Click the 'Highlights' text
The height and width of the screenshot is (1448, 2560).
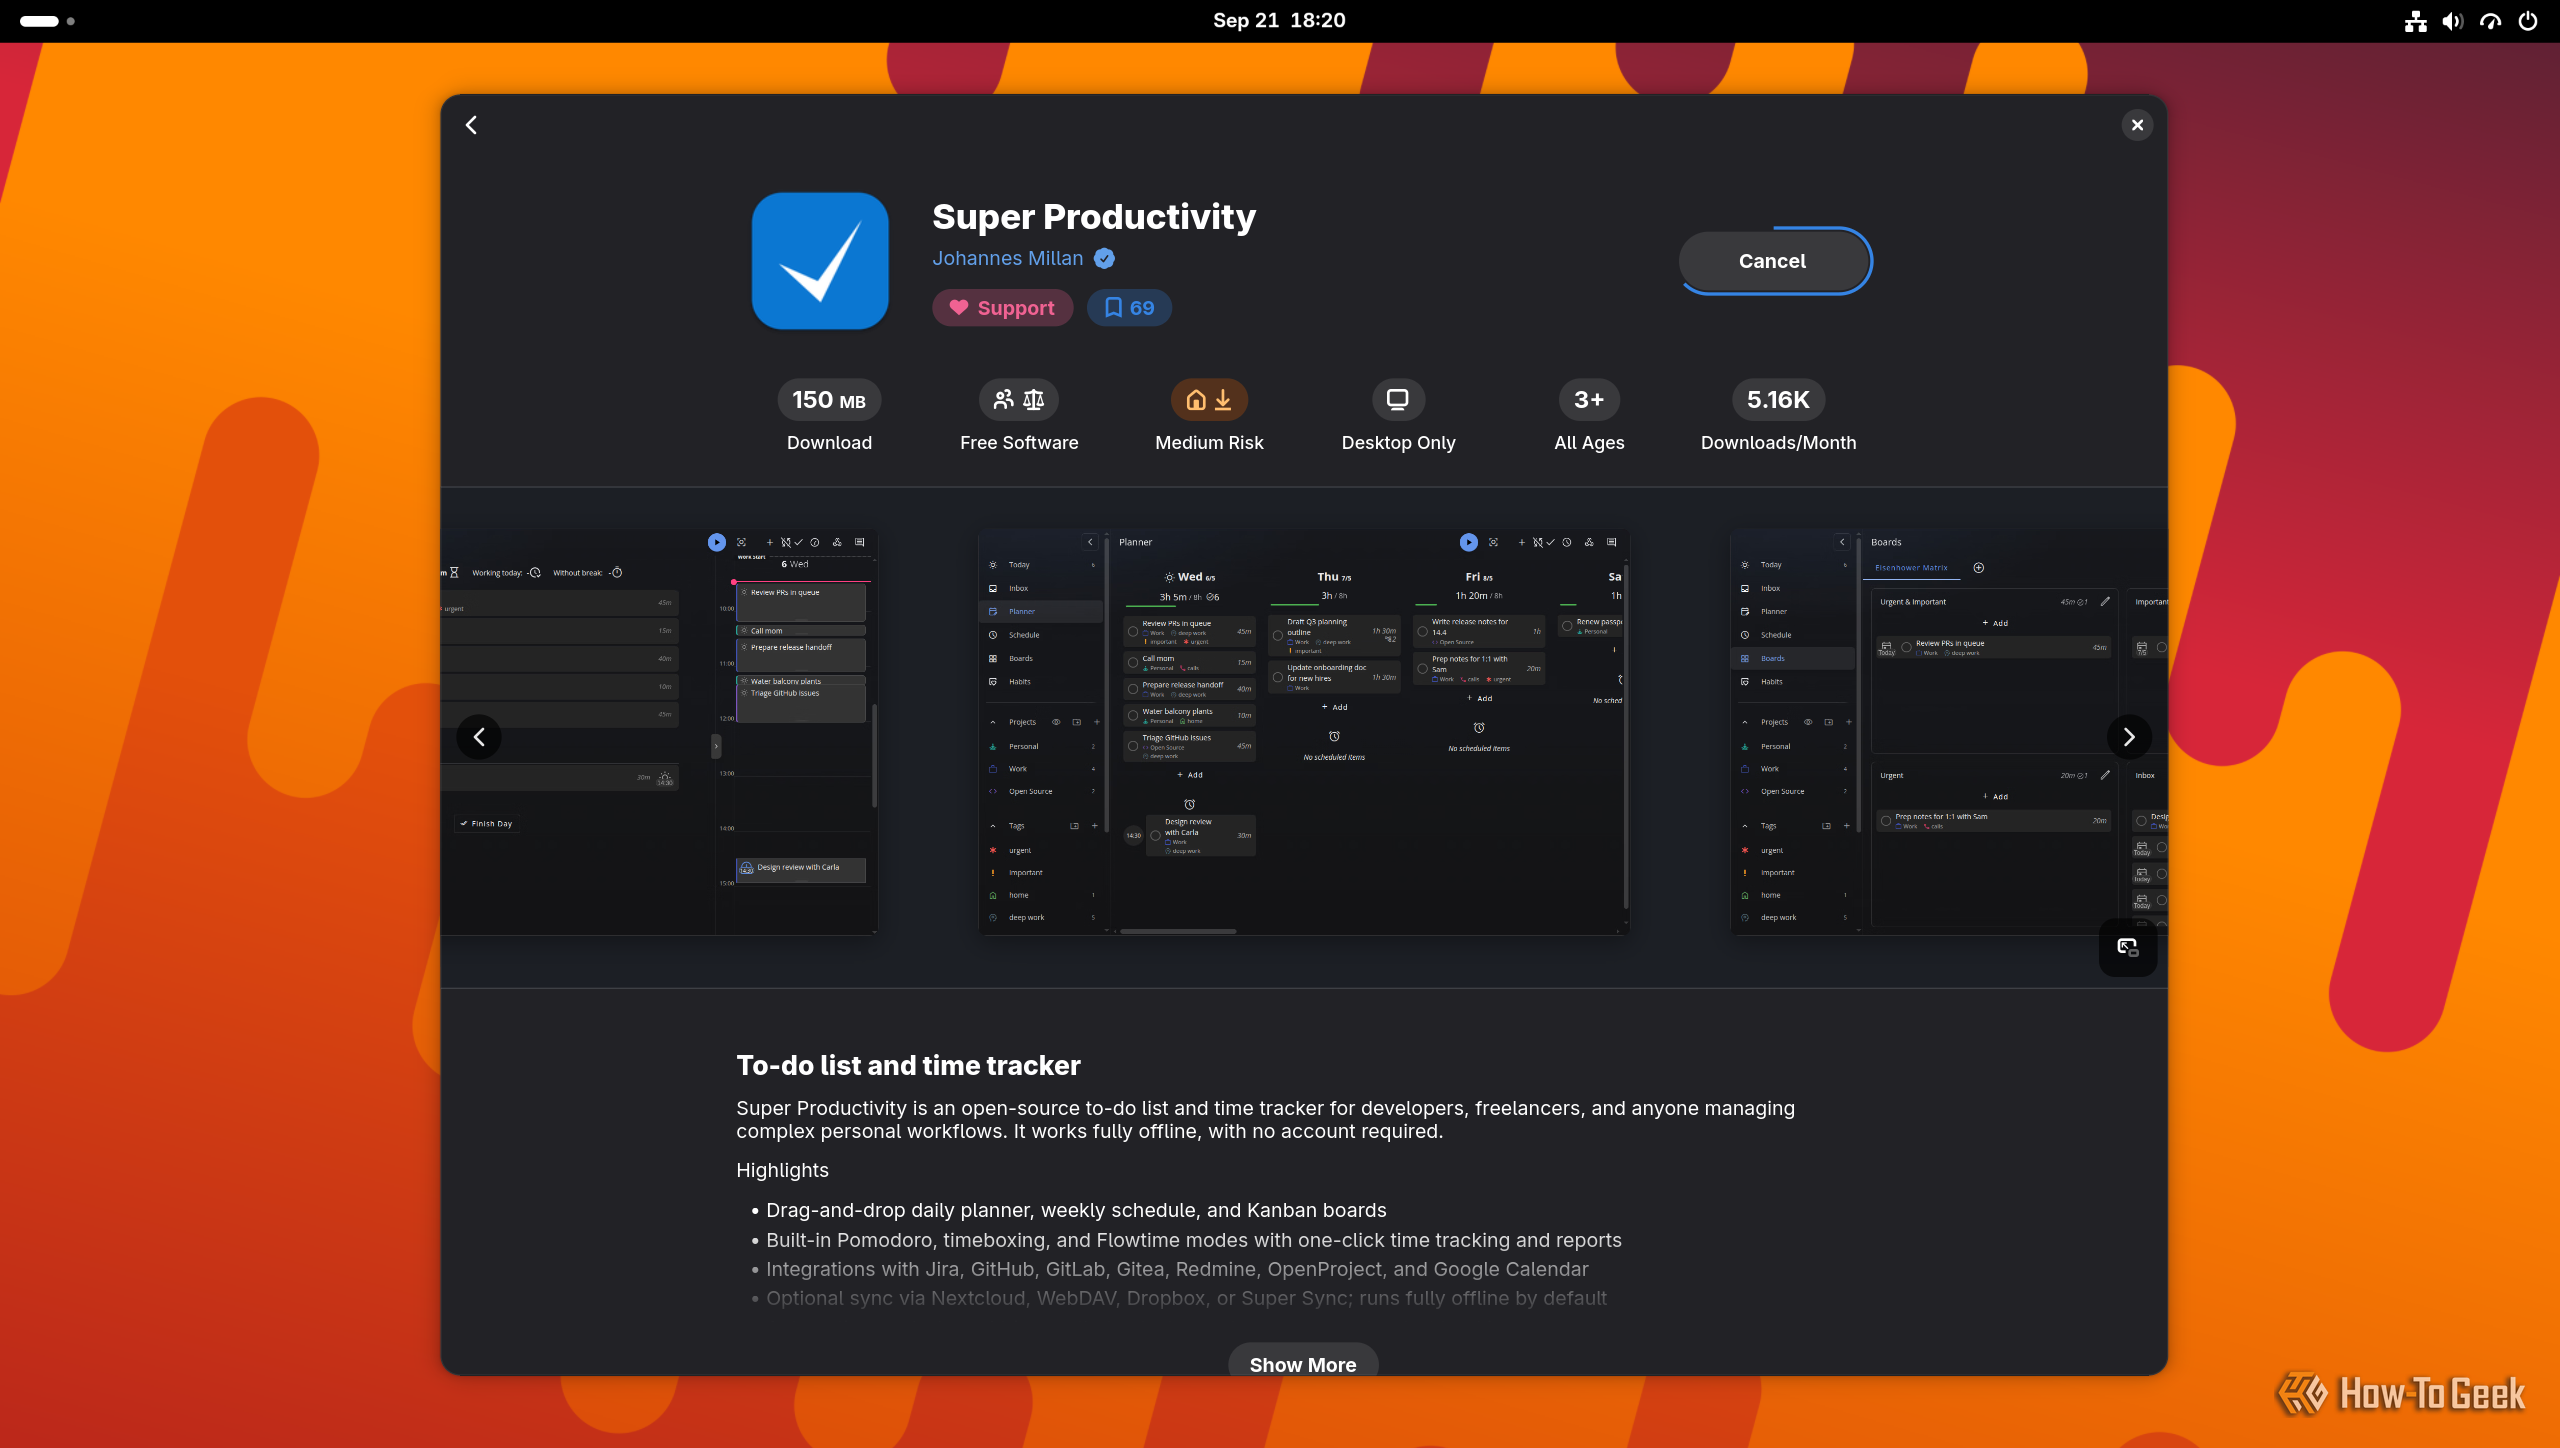point(782,1170)
